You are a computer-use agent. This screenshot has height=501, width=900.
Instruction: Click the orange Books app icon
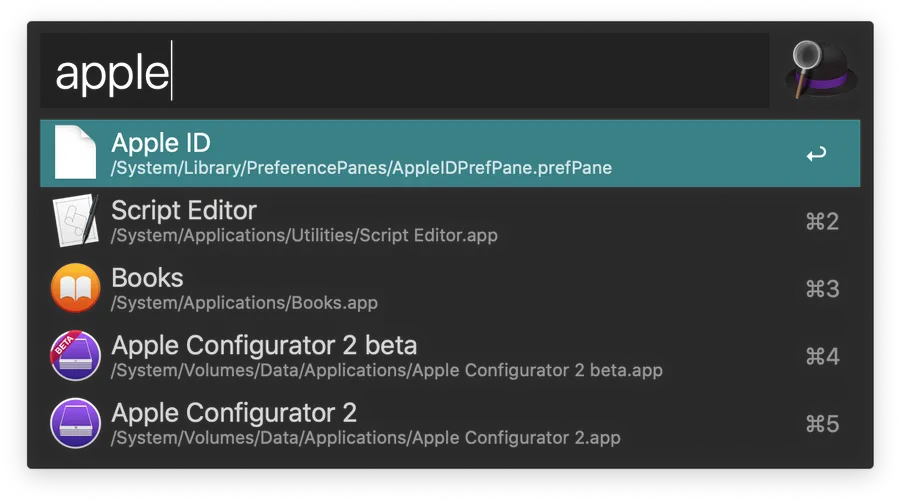(75, 289)
